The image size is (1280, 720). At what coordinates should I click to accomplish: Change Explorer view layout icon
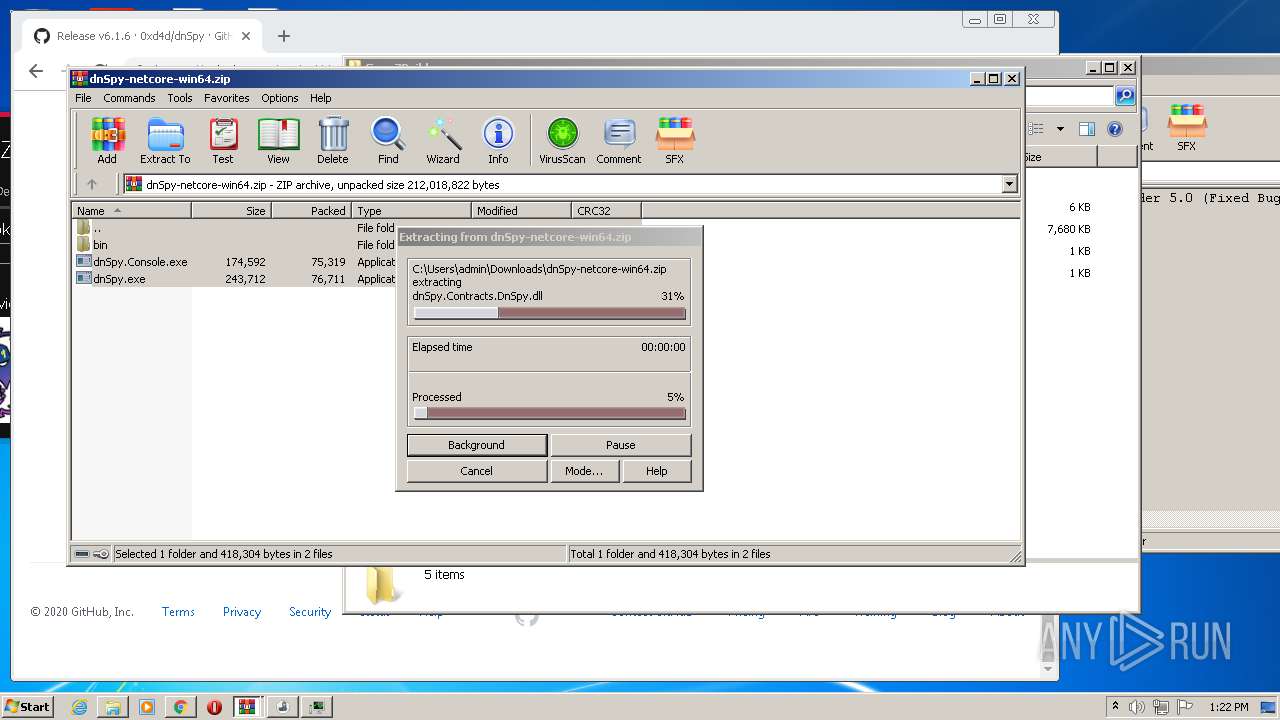pos(1036,129)
